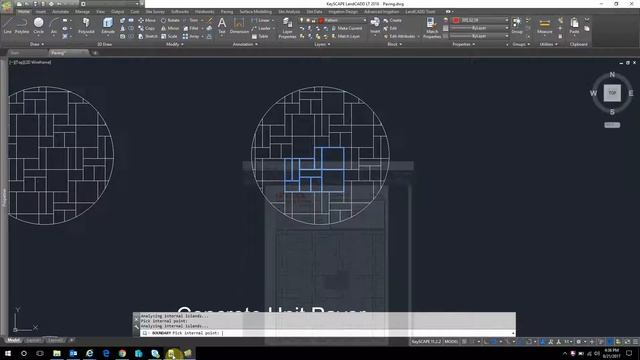The height and width of the screenshot is (360, 640).
Task: Click the Windows Start button
Action: (x=8, y=353)
